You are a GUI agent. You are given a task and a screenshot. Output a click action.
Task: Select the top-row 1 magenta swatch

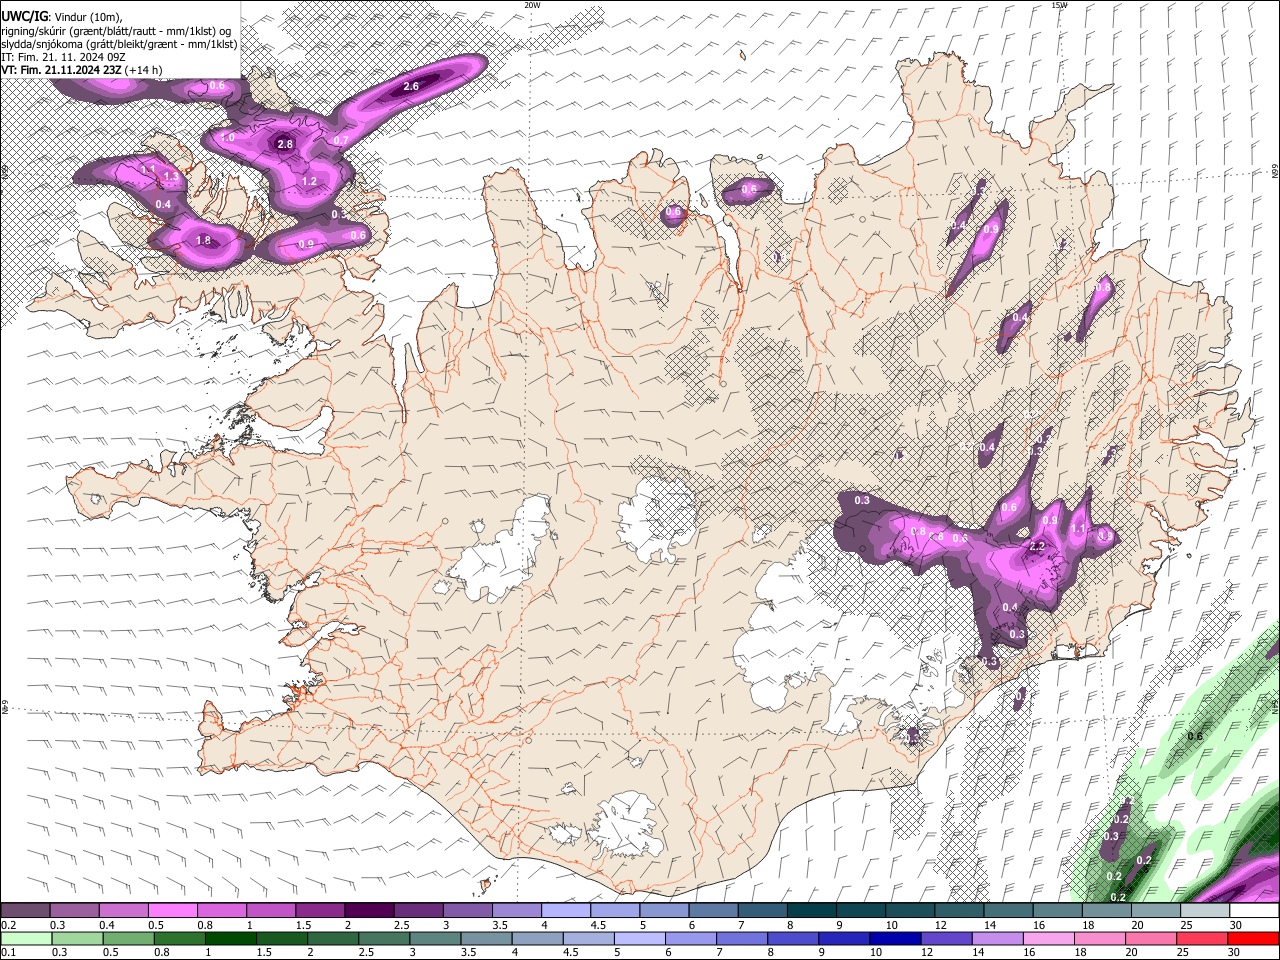coord(270,910)
